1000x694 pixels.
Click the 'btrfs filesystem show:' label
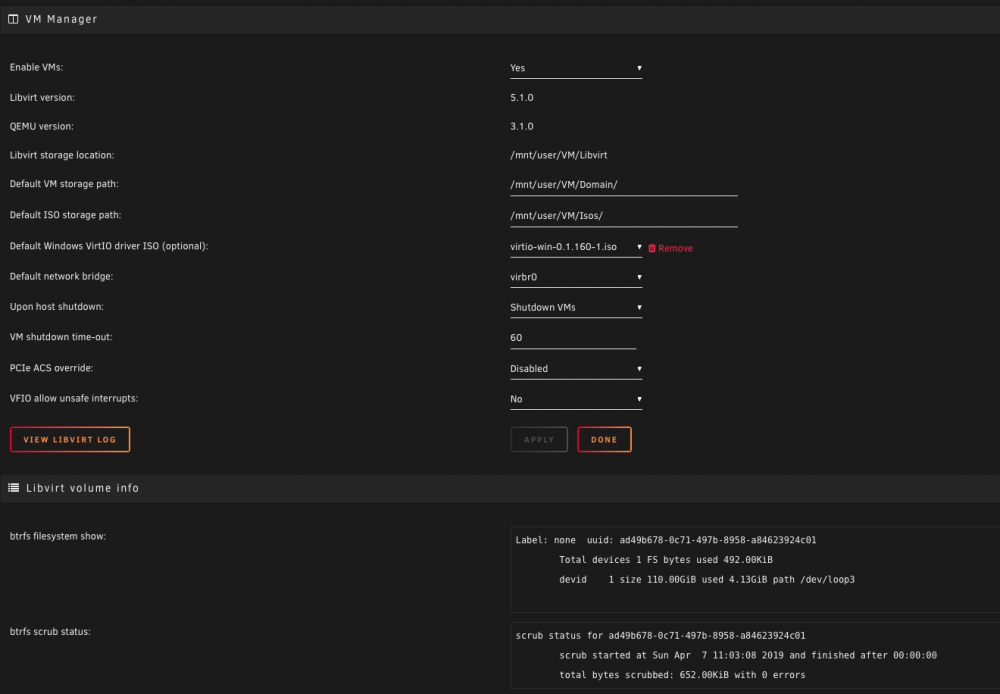click(x=58, y=536)
